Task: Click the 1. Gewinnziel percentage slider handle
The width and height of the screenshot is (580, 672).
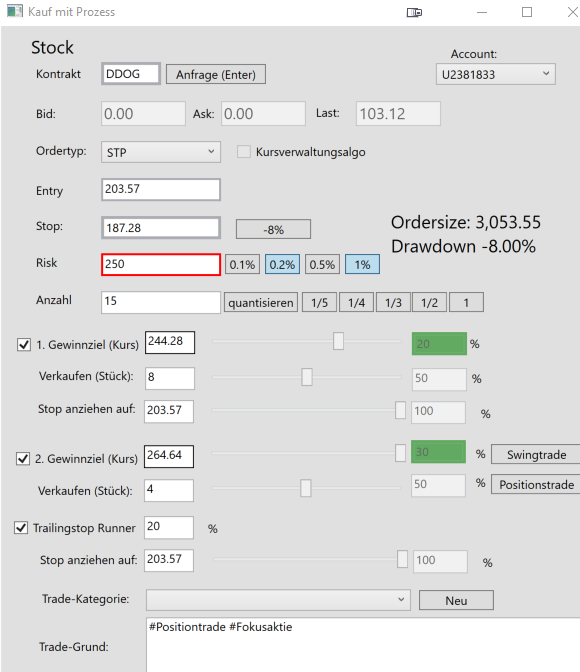Action: [x=338, y=342]
